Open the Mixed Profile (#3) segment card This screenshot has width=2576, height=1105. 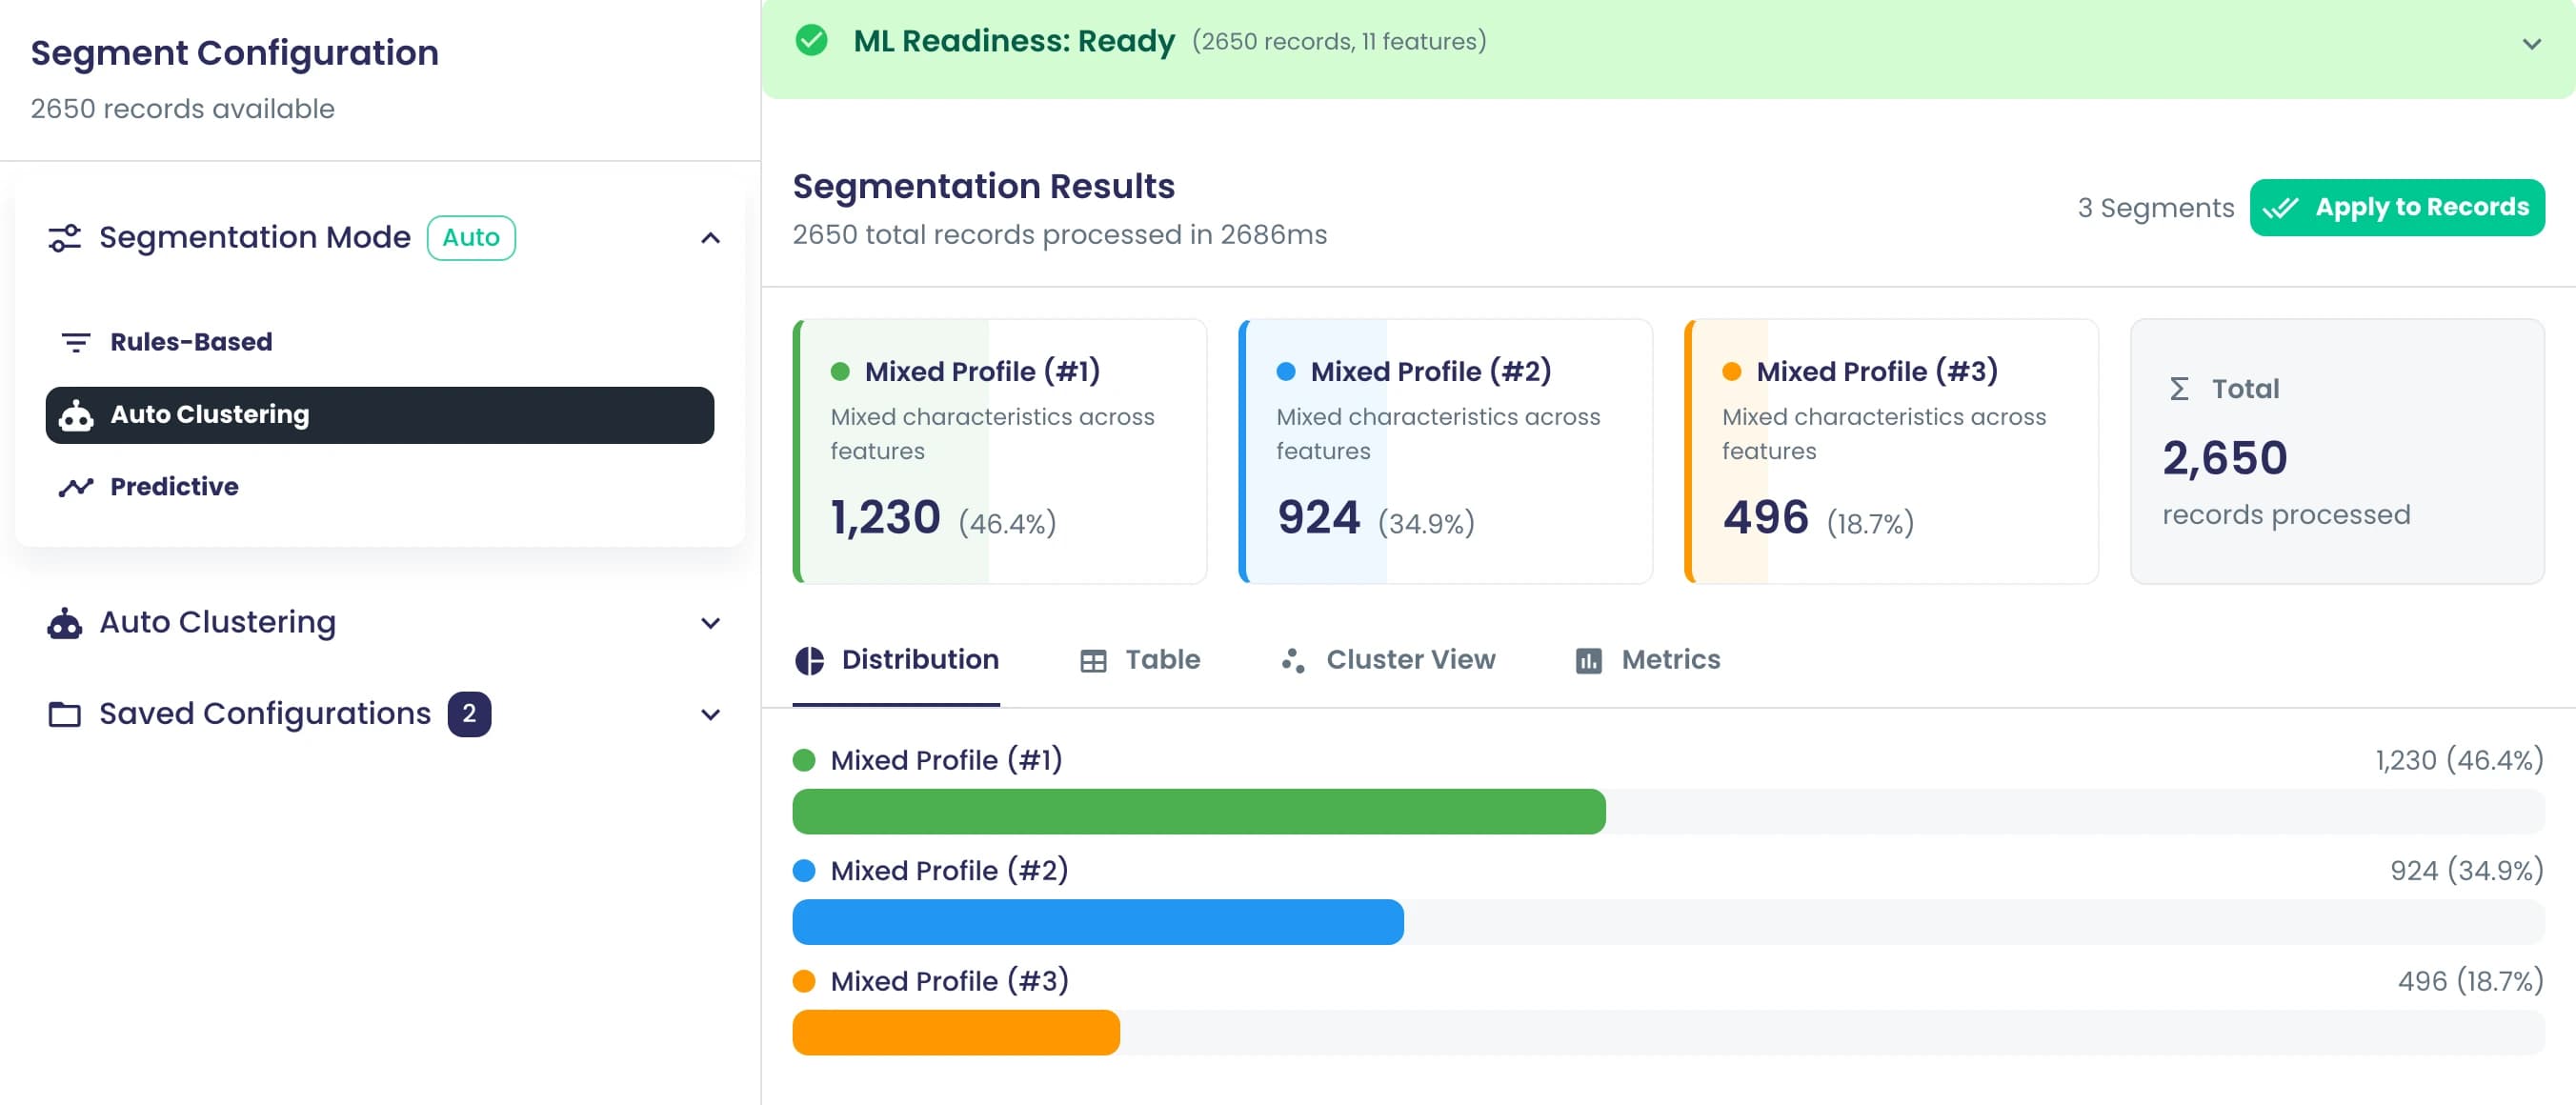point(1891,452)
